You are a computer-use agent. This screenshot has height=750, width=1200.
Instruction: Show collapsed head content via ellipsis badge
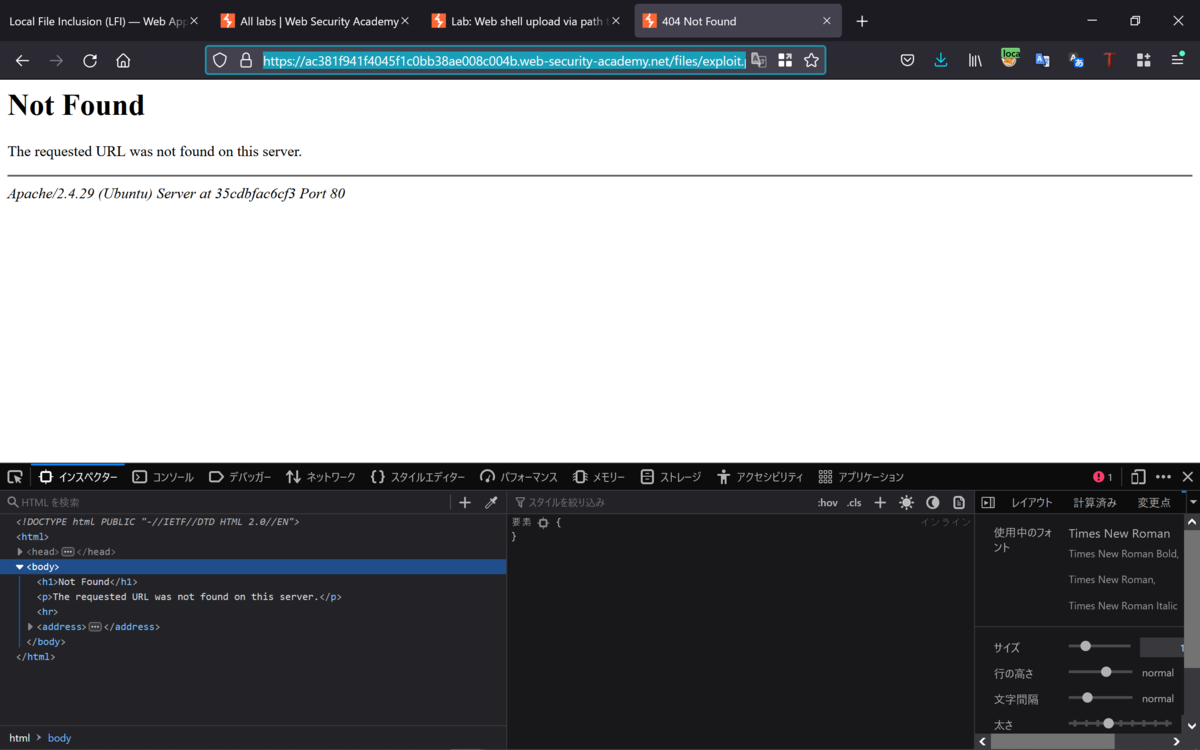coord(68,552)
